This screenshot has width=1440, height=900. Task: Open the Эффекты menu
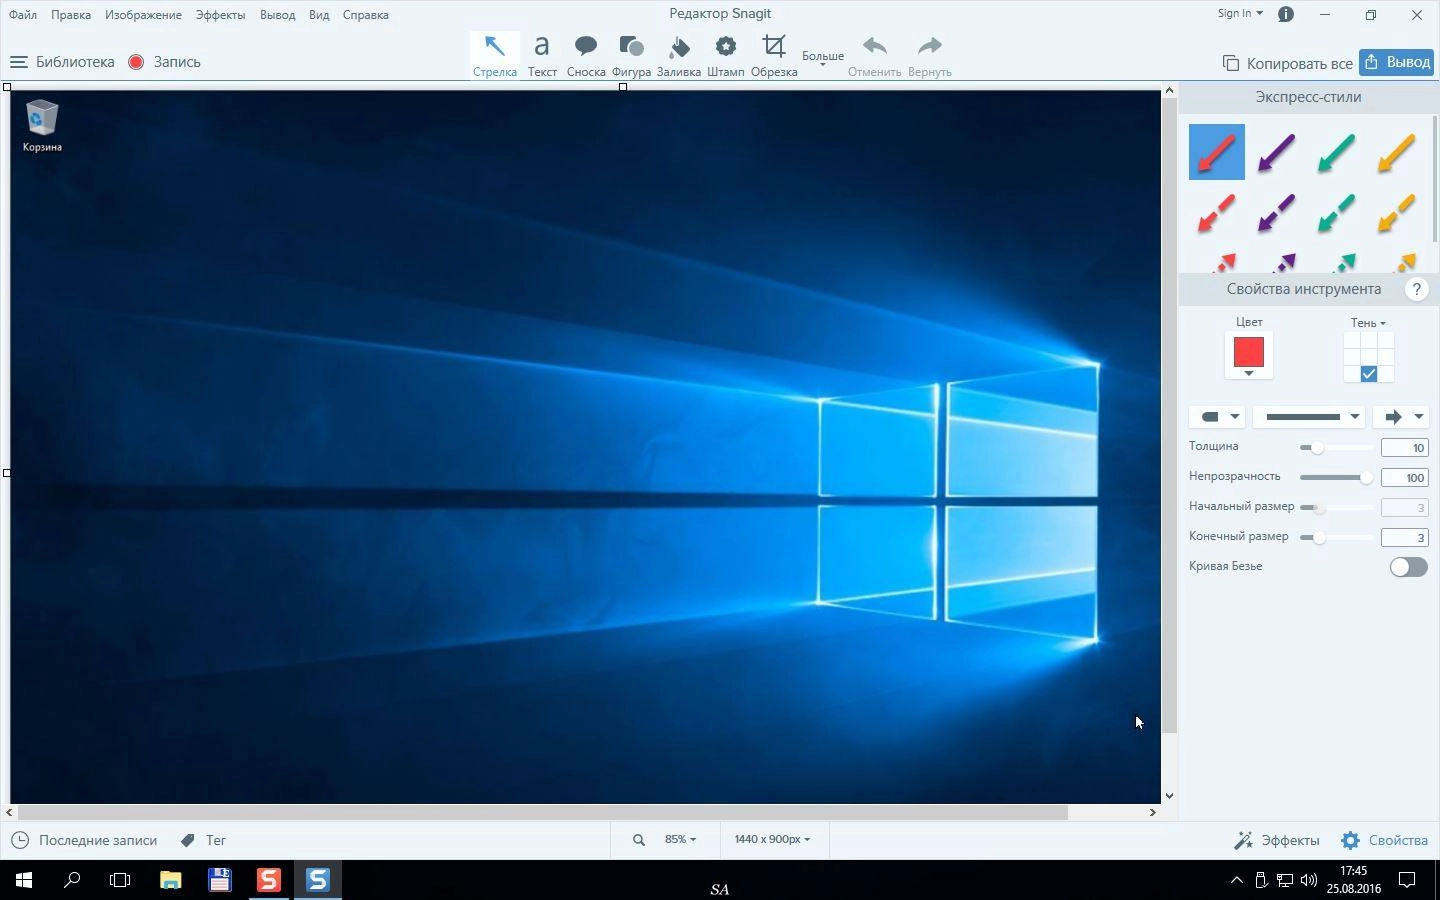pyautogui.click(x=220, y=15)
